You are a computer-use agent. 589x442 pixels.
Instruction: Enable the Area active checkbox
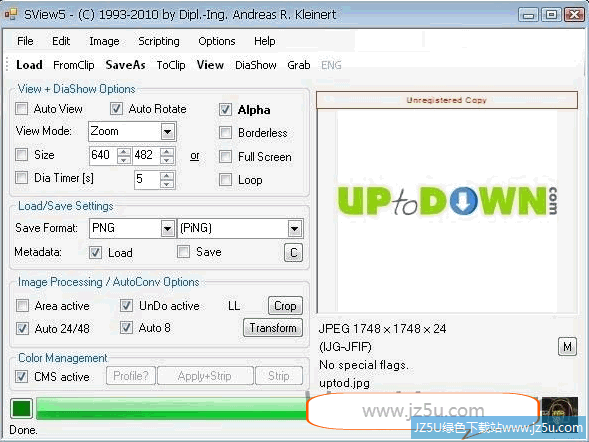(x=22, y=305)
